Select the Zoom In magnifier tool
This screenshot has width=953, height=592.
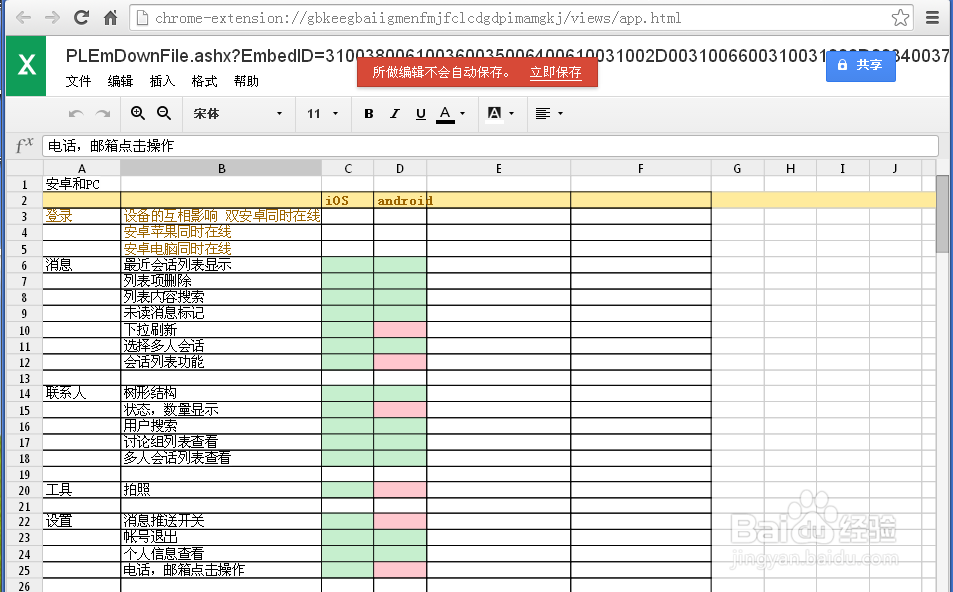(137, 113)
